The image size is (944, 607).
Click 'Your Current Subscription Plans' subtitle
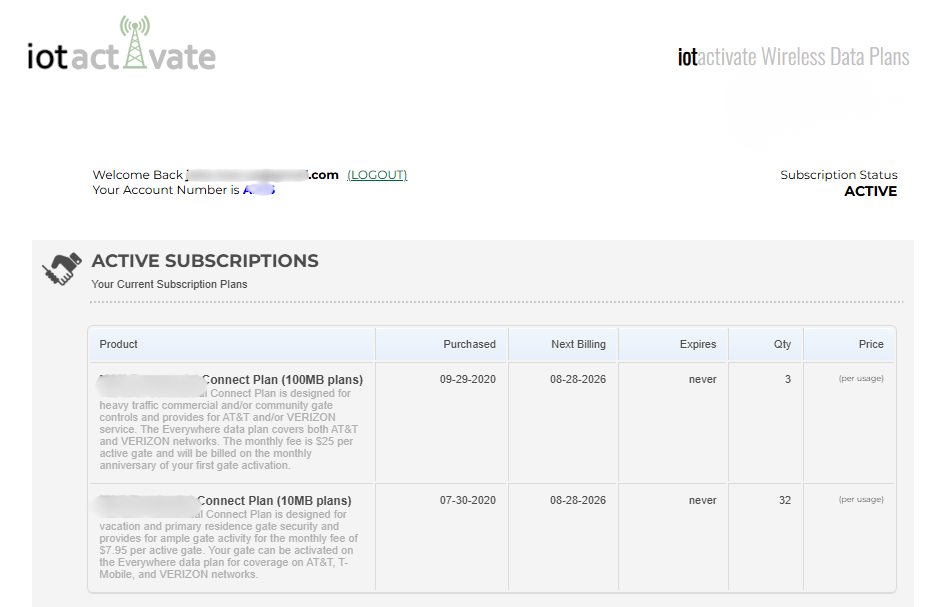pyautogui.click(x=169, y=284)
